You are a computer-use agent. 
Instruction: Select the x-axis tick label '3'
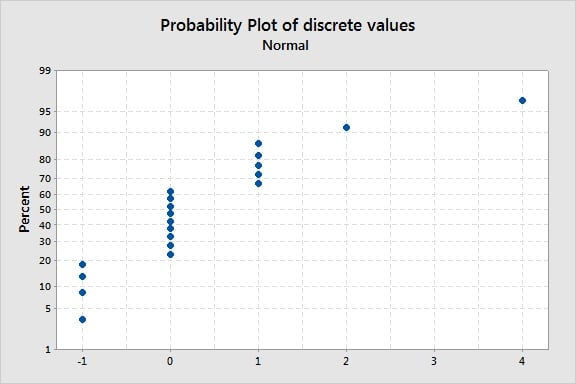point(434,361)
